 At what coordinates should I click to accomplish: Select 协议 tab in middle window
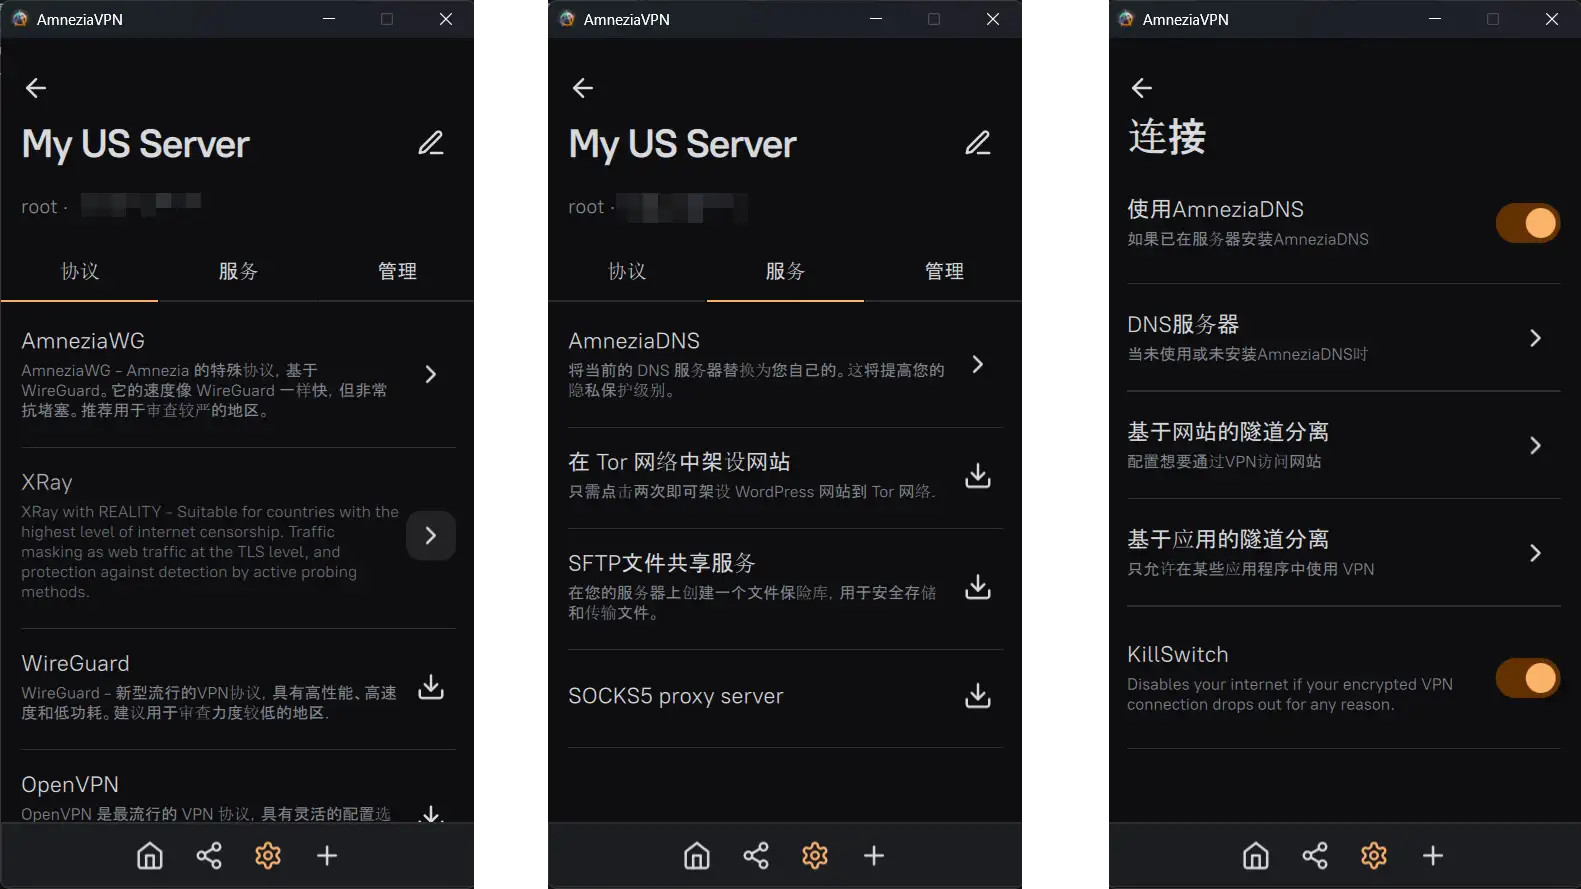point(627,271)
